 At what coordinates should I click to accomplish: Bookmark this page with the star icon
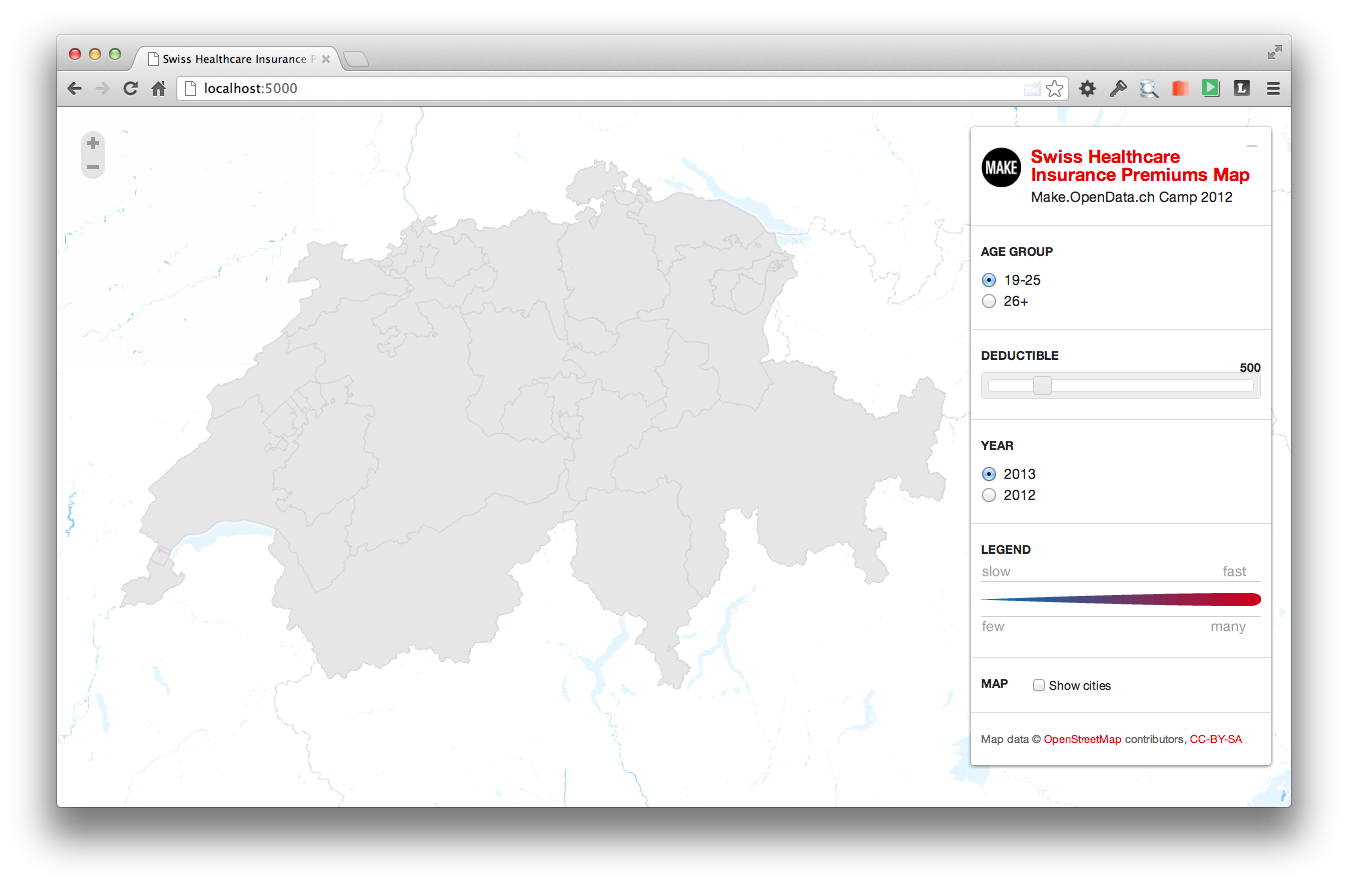click(1054, 89)
